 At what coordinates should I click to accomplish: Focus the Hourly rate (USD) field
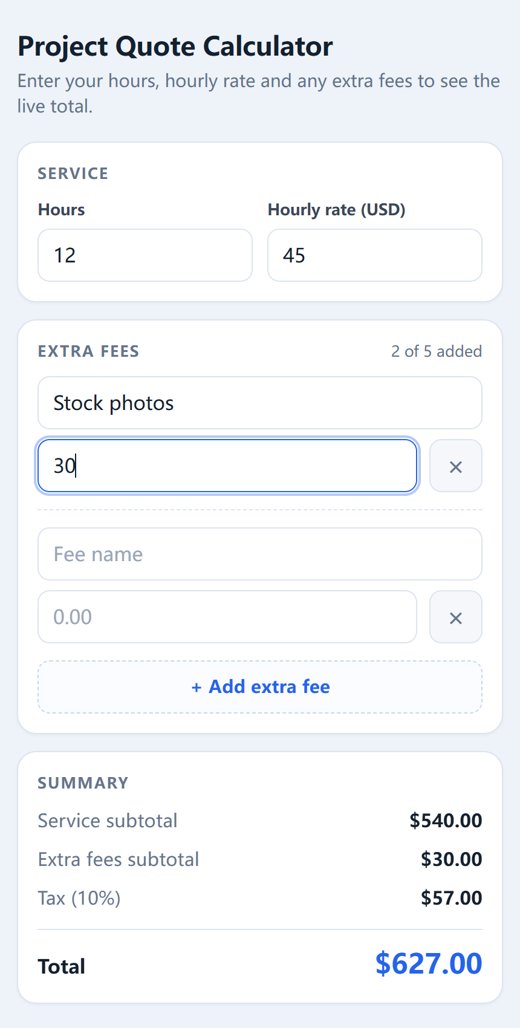(375, 255)
